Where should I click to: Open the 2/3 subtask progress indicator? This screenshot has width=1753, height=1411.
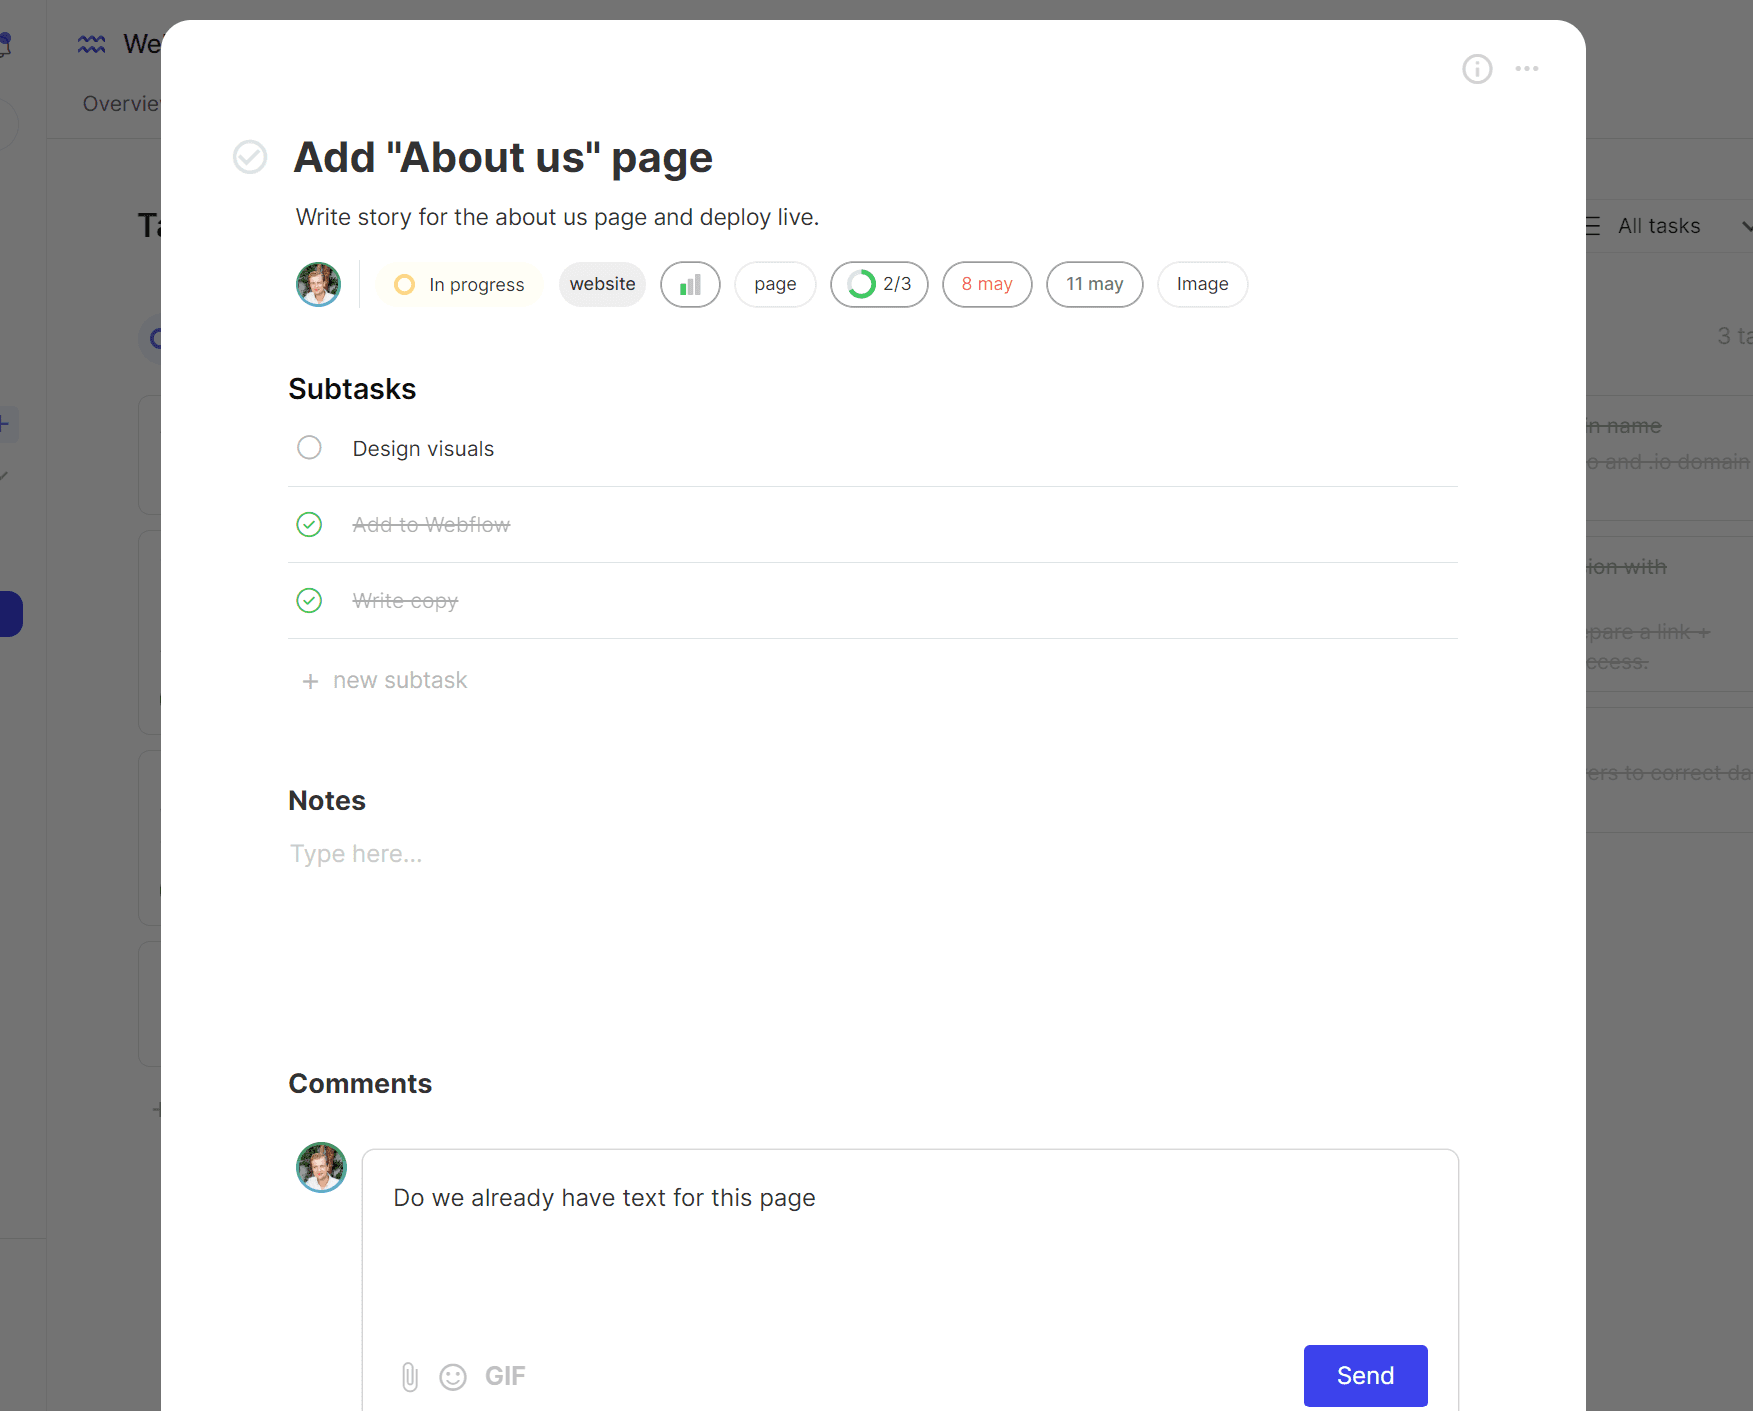click(879, 285)
